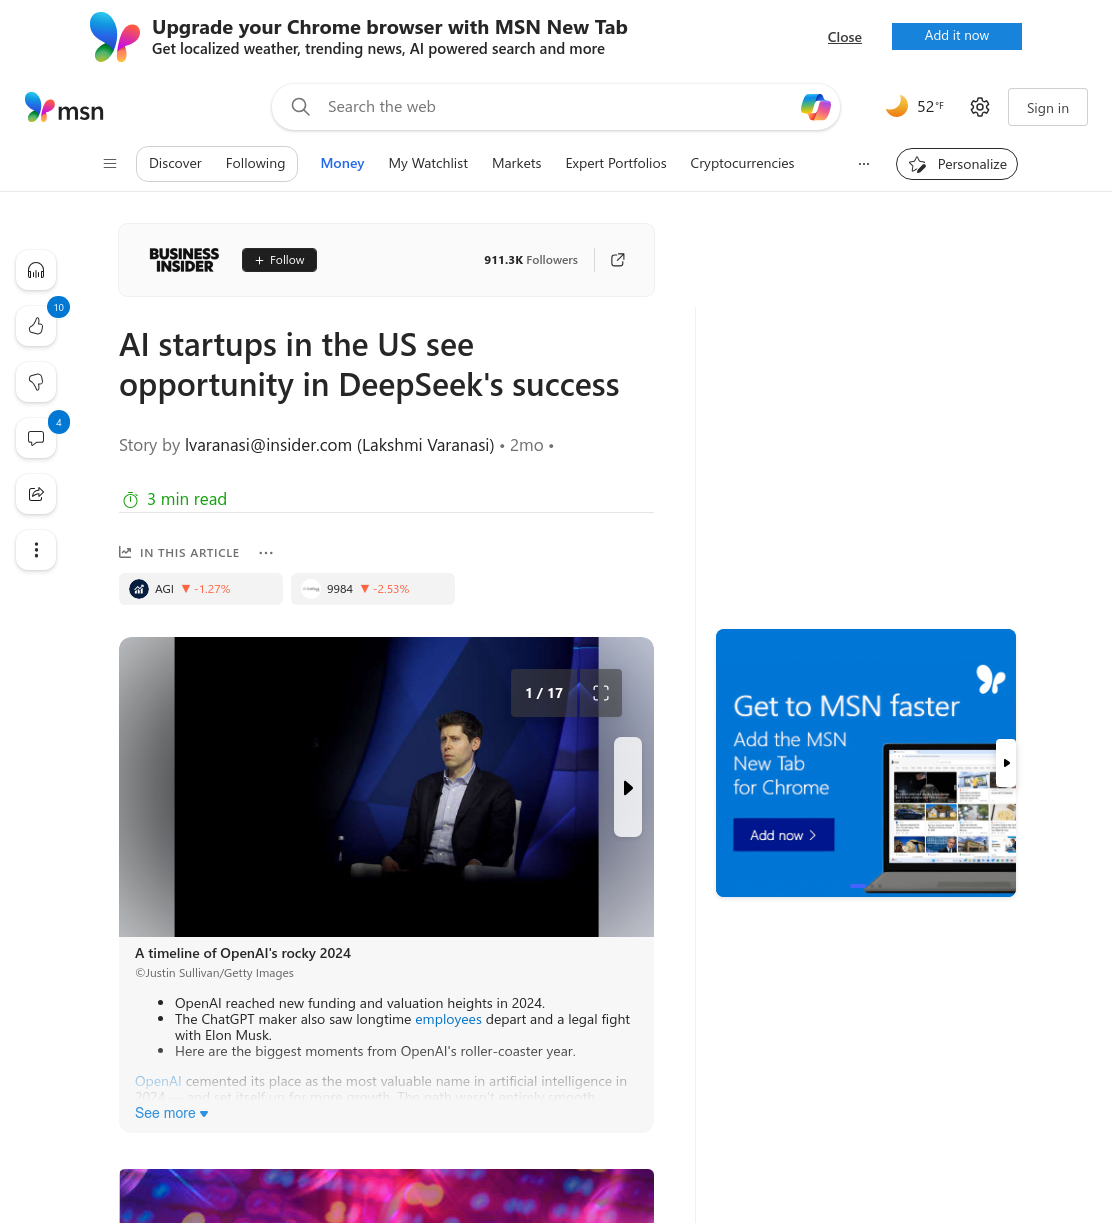Follow Business Insider
1112x1223 pixels.
point(279,260)
